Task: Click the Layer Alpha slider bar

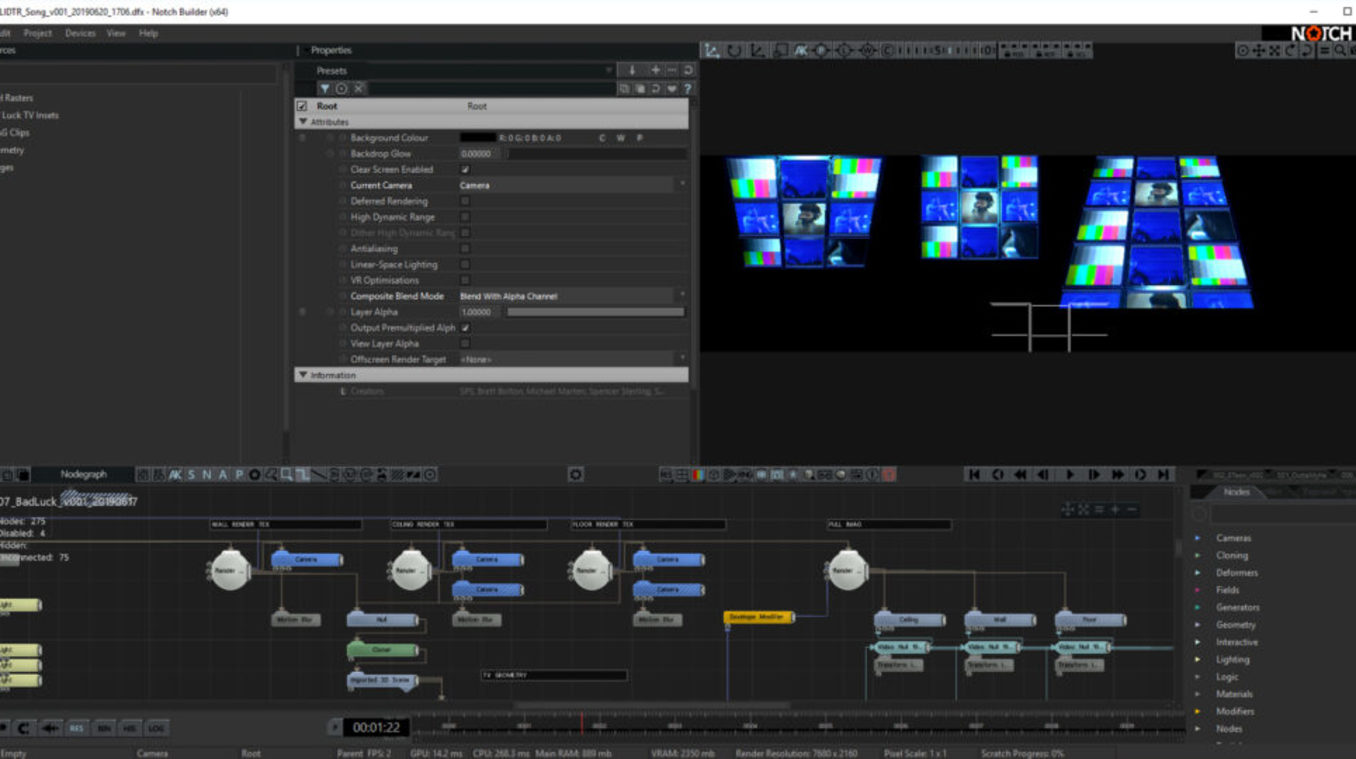Action: [x=595, y=313]
